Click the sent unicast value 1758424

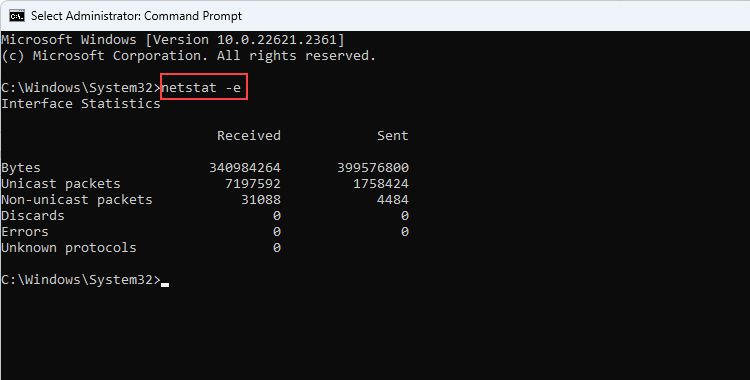coord(381,184)
